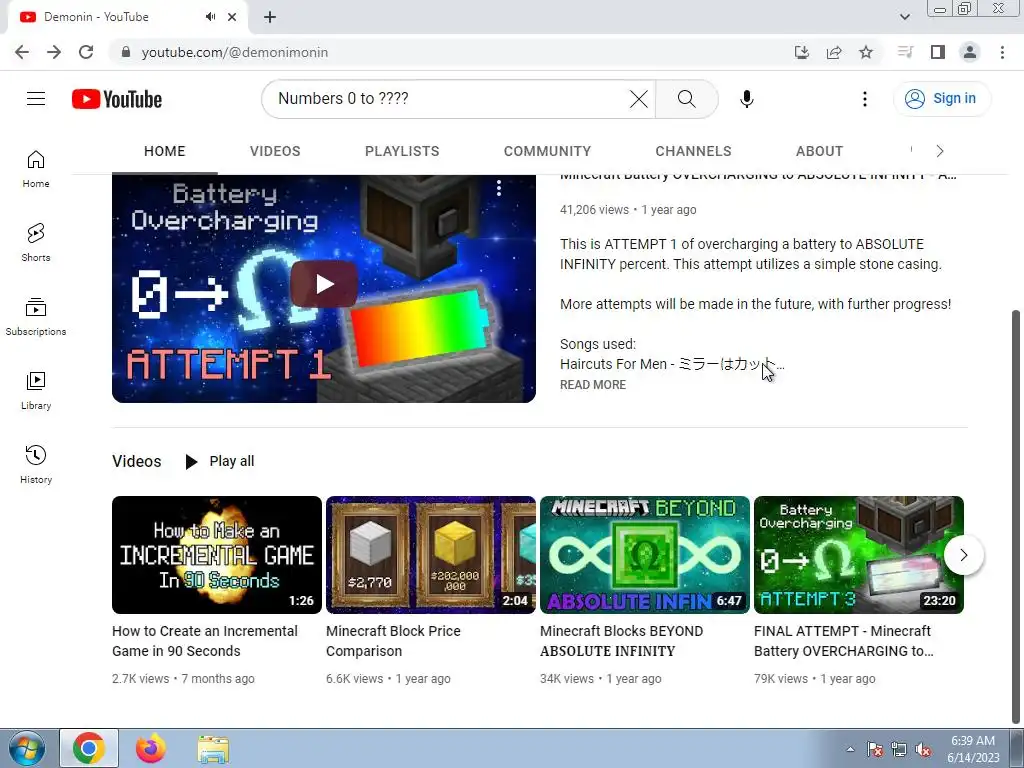
Task: Click the tray volume icon
Action: pos(923,750)
